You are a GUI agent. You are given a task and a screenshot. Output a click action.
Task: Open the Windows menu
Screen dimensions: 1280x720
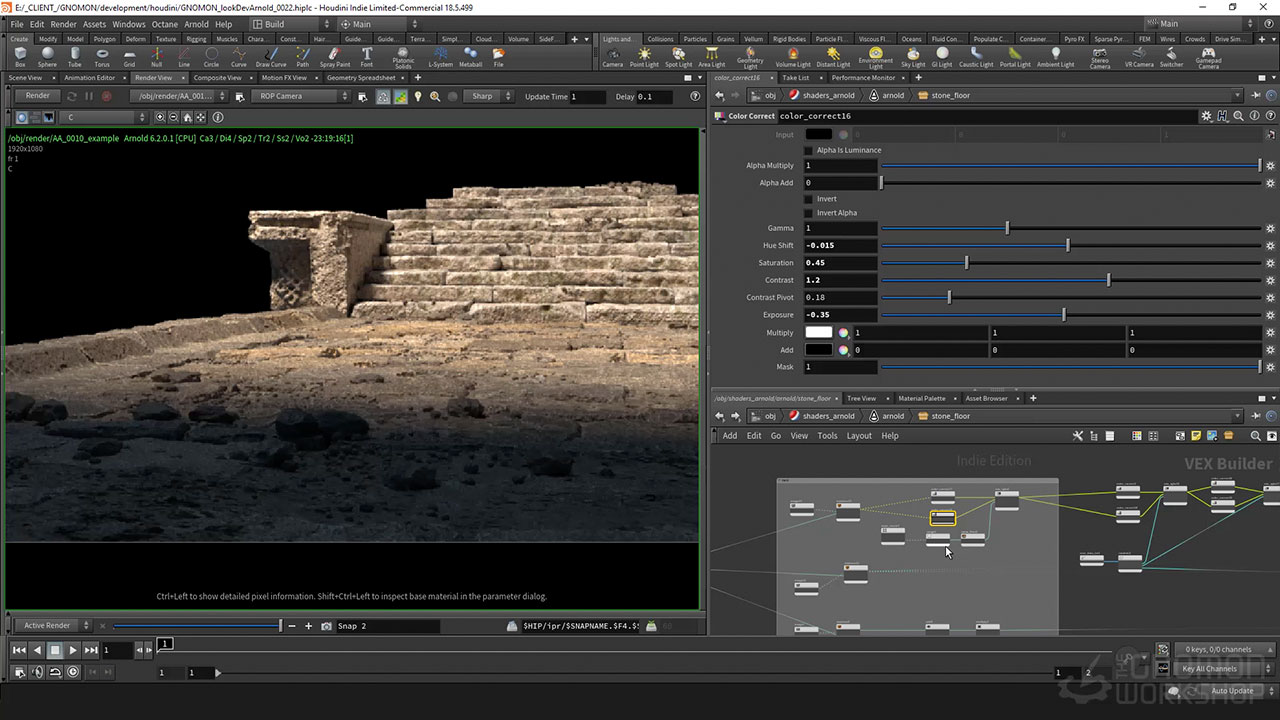pos(128,24)
